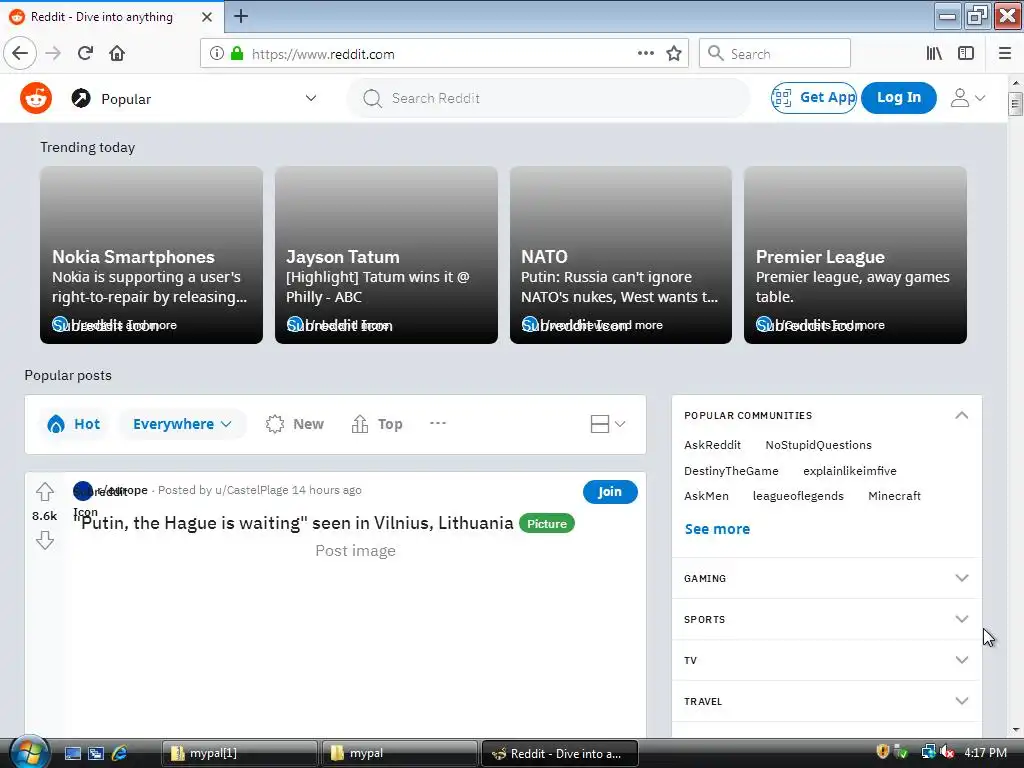Switch to mypal[1] taskbar window
Screen dimensions: 1024x768
tap(240, 753)
